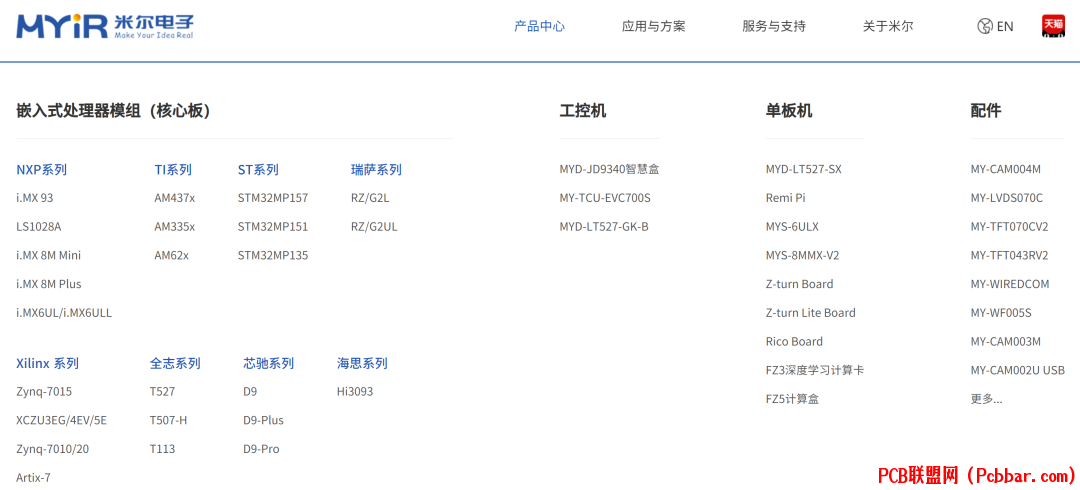
Task: Select D9-Pro module
Action: point(261,449)
